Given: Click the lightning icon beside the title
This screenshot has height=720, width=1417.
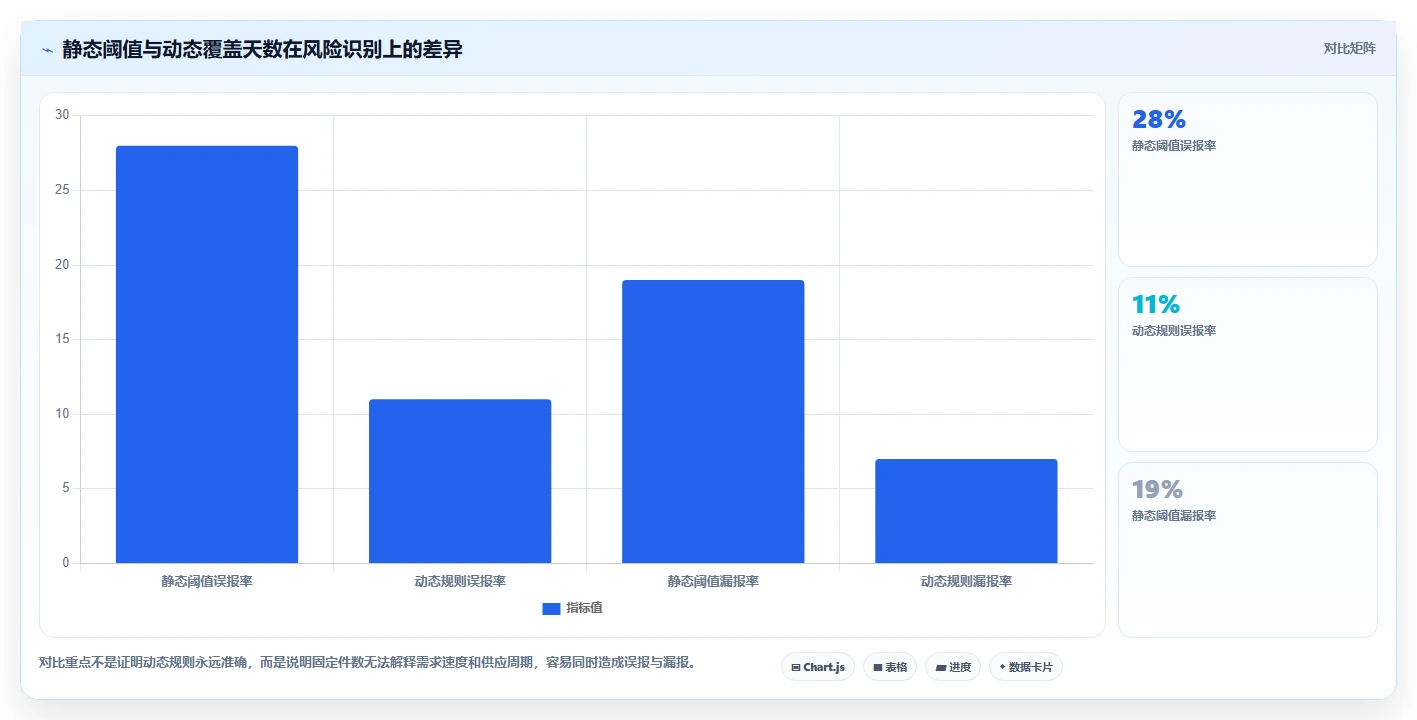Looking at the screenshot, I should point(48,50).
